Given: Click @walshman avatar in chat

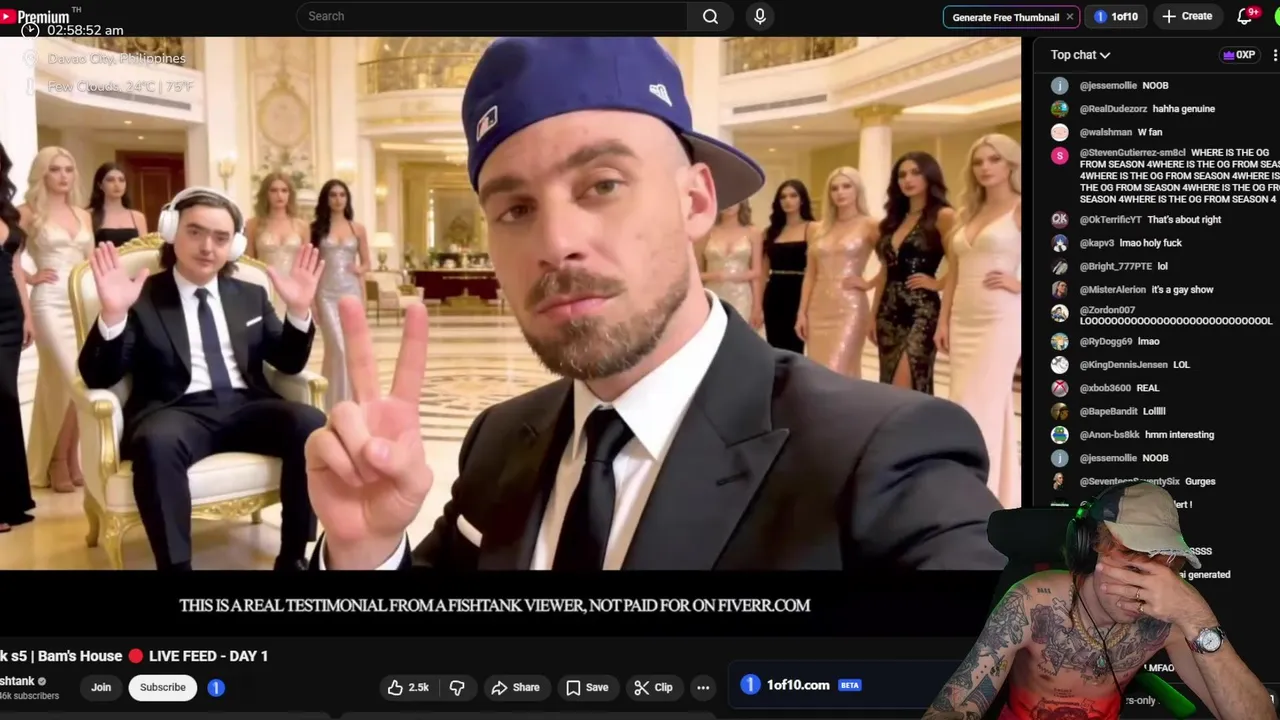Looking at the screenshot, I should point(1059,132).
